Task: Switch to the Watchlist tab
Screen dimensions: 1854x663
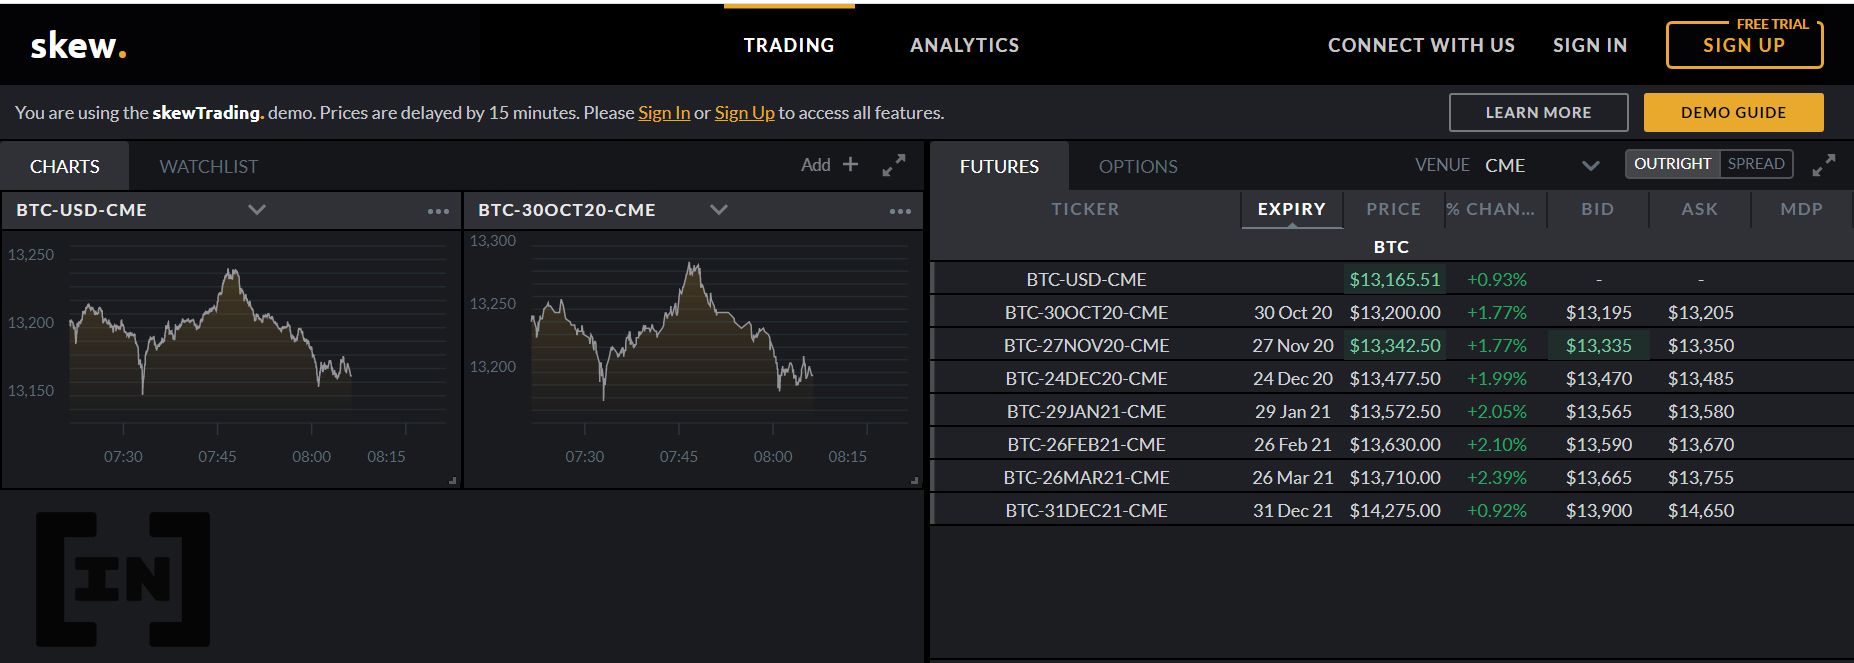Action: point(208,166)
